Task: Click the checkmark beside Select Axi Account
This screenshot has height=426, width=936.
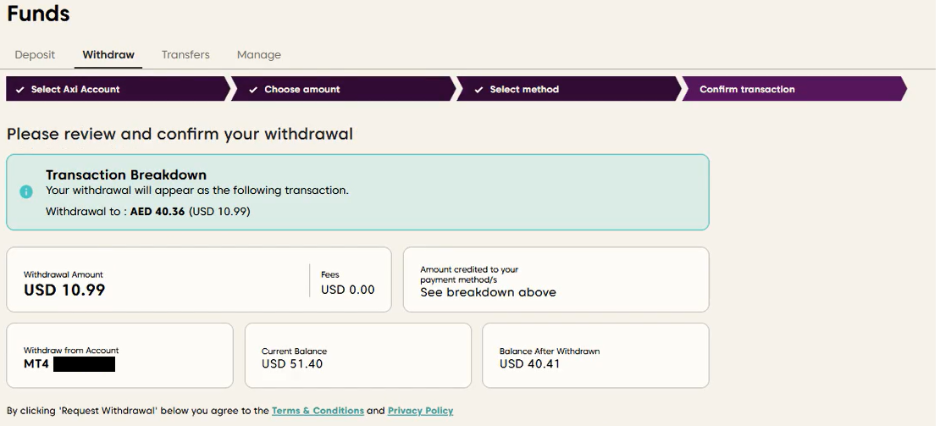Action: pyautogui.click(x=22, y=90)
